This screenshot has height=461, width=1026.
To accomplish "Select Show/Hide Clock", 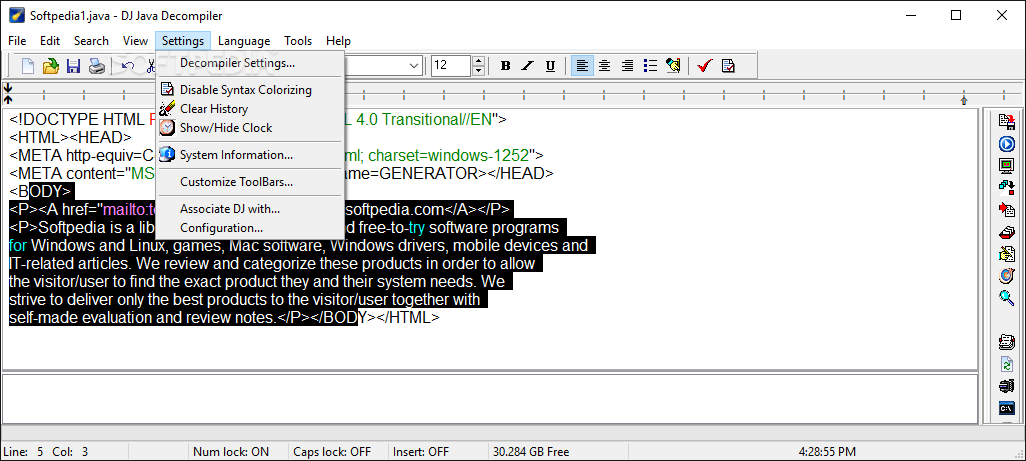I will pos(250,128).
